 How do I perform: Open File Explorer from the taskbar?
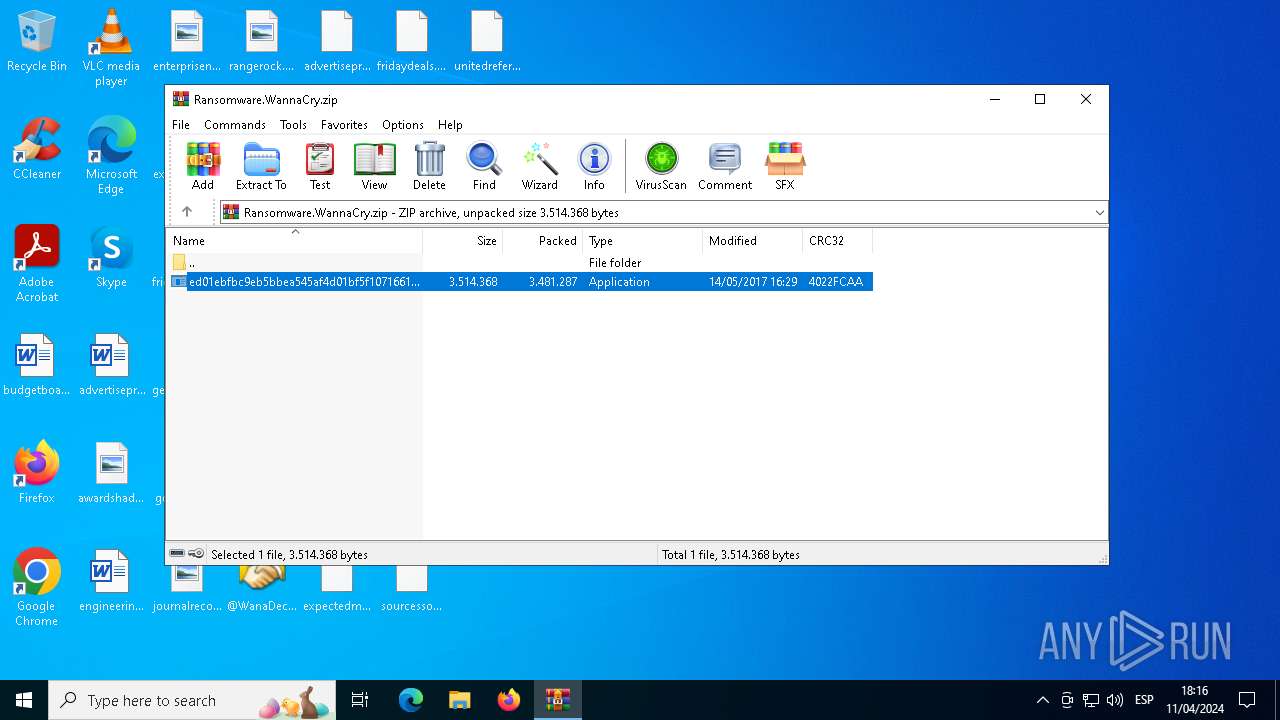[459, 700]
